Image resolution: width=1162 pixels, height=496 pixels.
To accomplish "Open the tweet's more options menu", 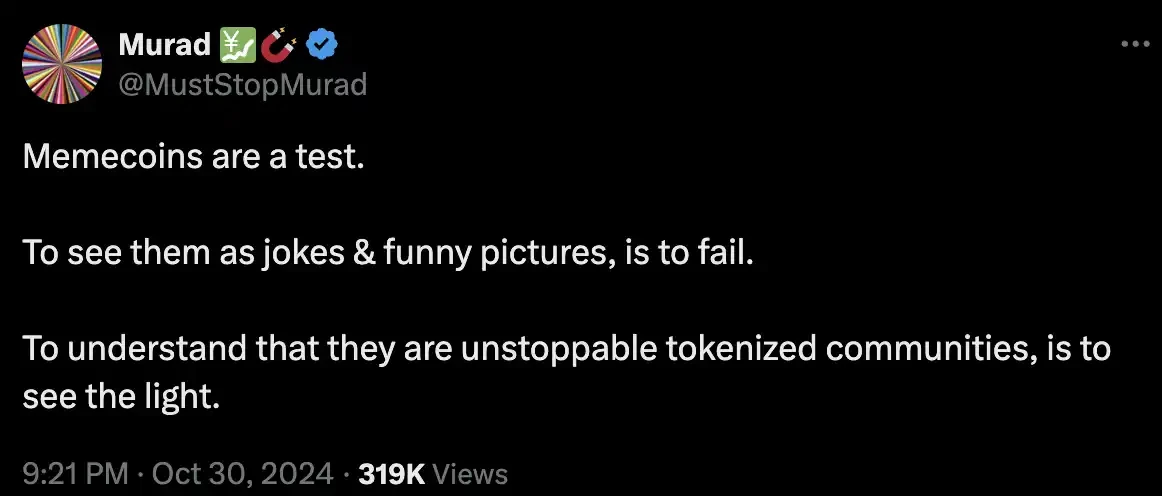I will [1136, 45].
